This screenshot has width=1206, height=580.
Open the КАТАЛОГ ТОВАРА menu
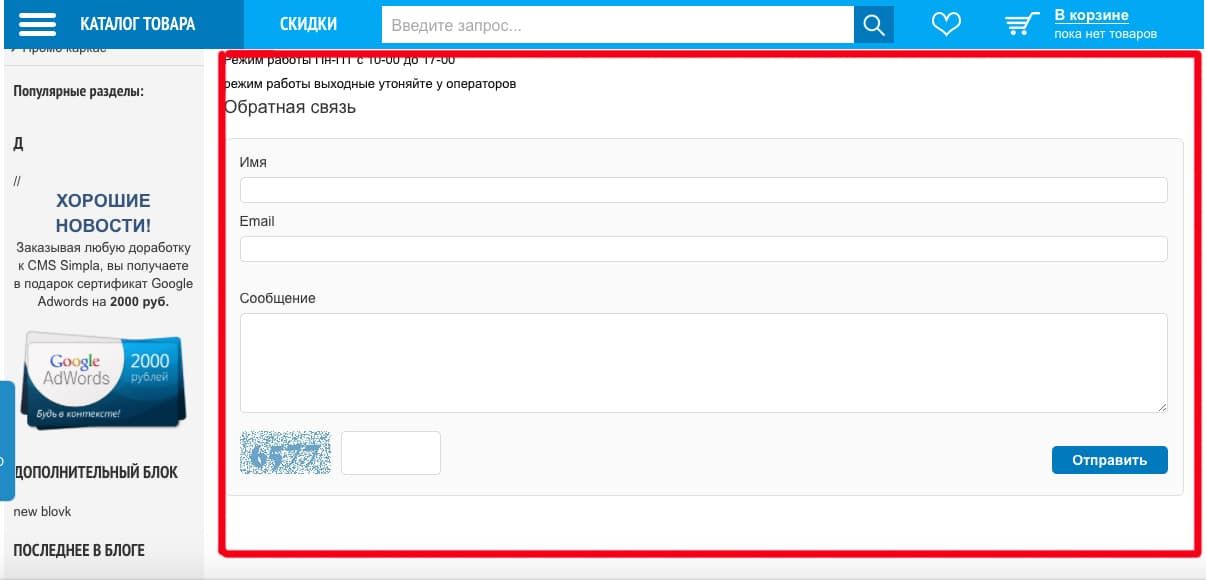pos(137,24)
